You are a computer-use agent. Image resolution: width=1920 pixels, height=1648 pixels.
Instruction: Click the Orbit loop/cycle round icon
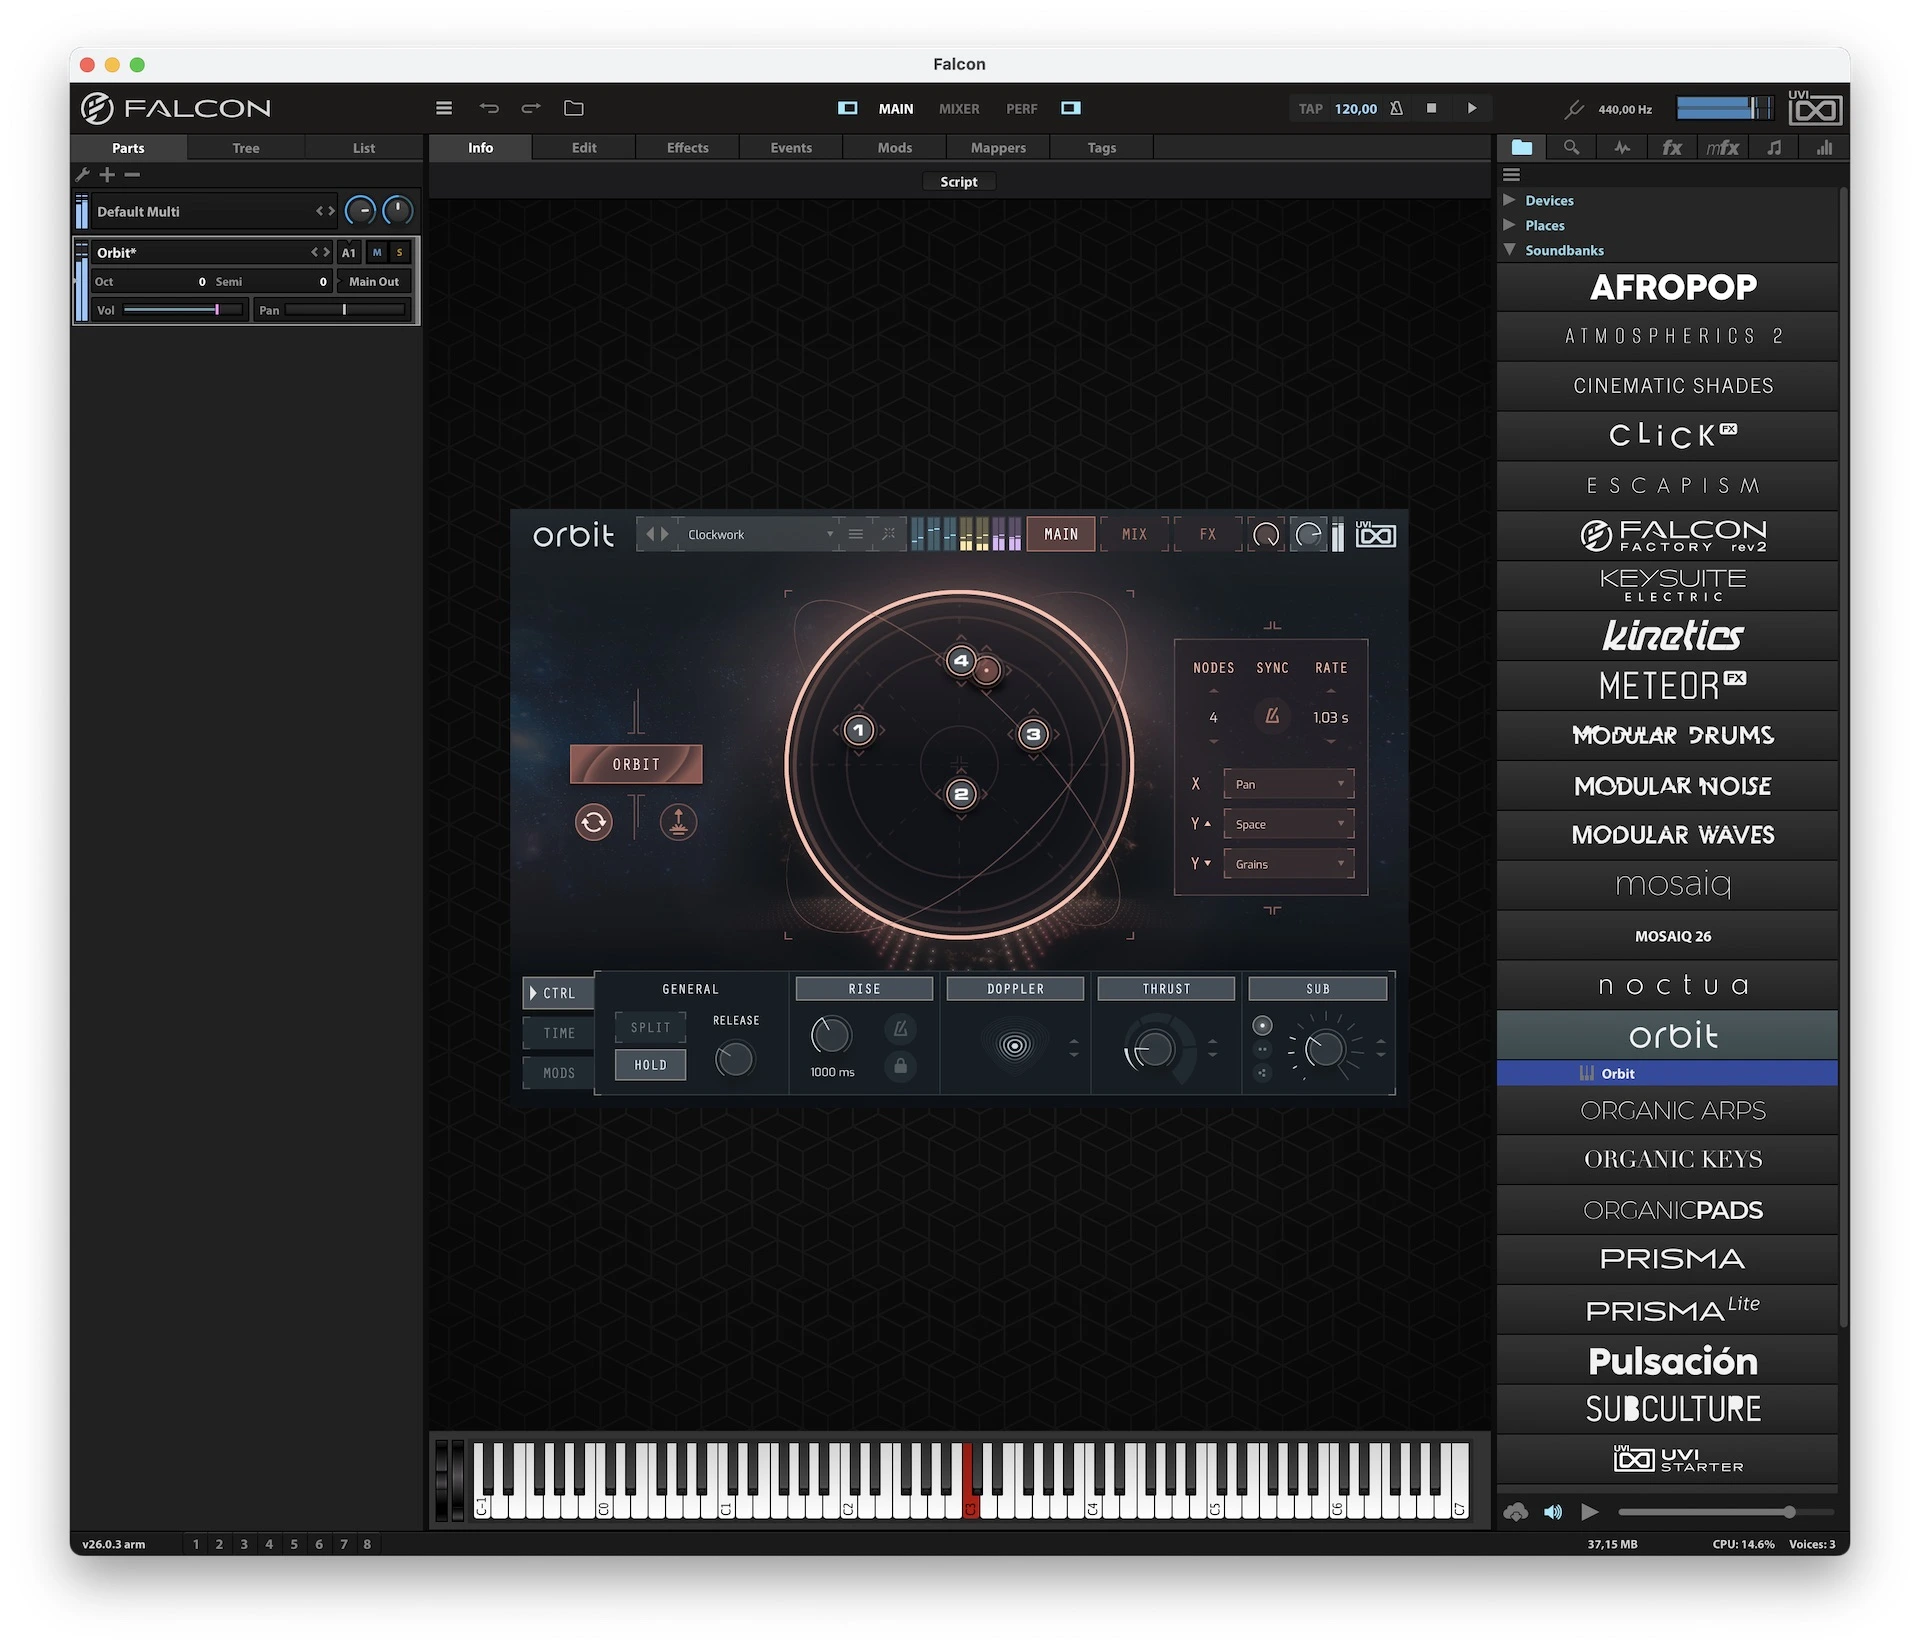[x=593, y=822]
